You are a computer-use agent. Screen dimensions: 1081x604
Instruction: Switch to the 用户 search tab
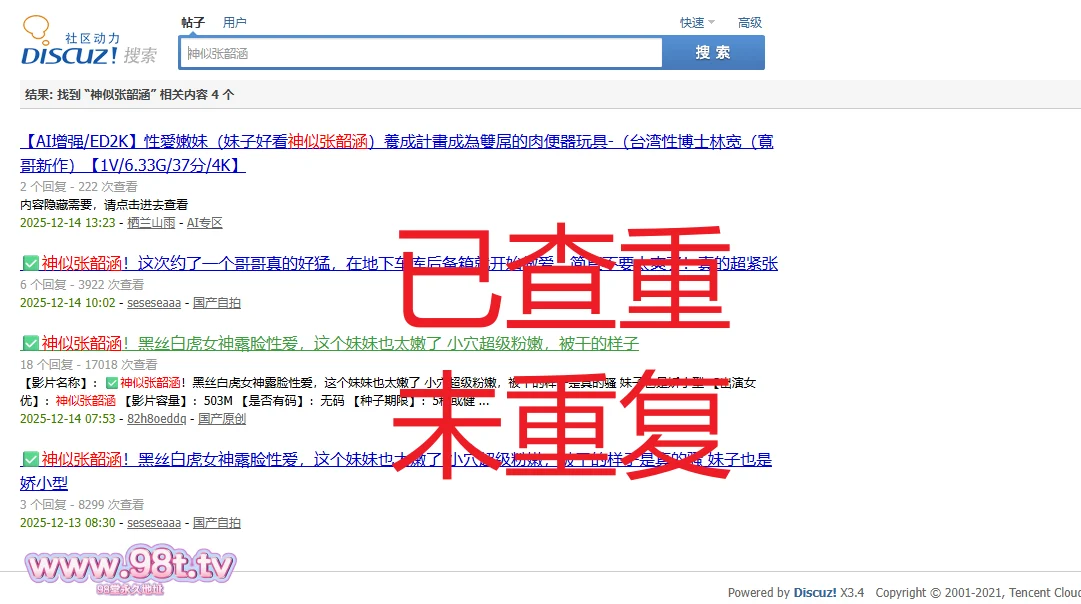point(235,22)
